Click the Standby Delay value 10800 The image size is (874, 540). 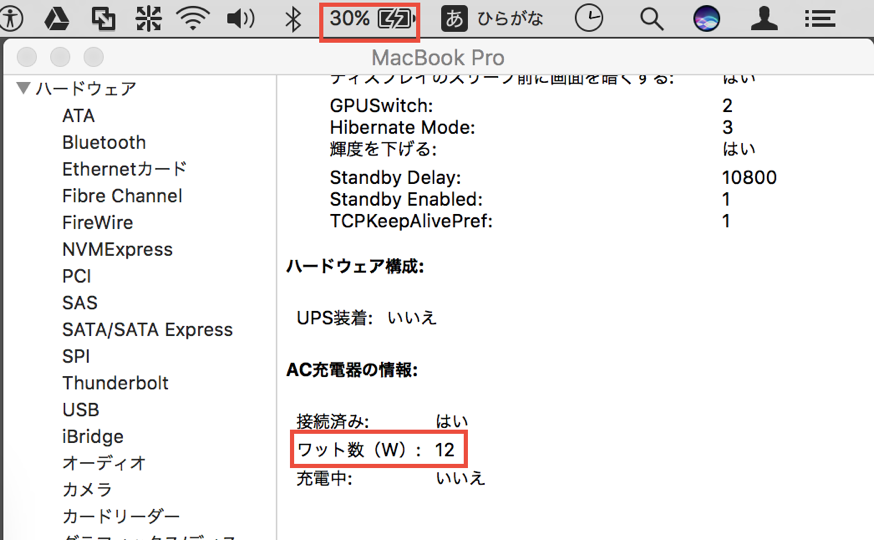[x=749, y=177]
